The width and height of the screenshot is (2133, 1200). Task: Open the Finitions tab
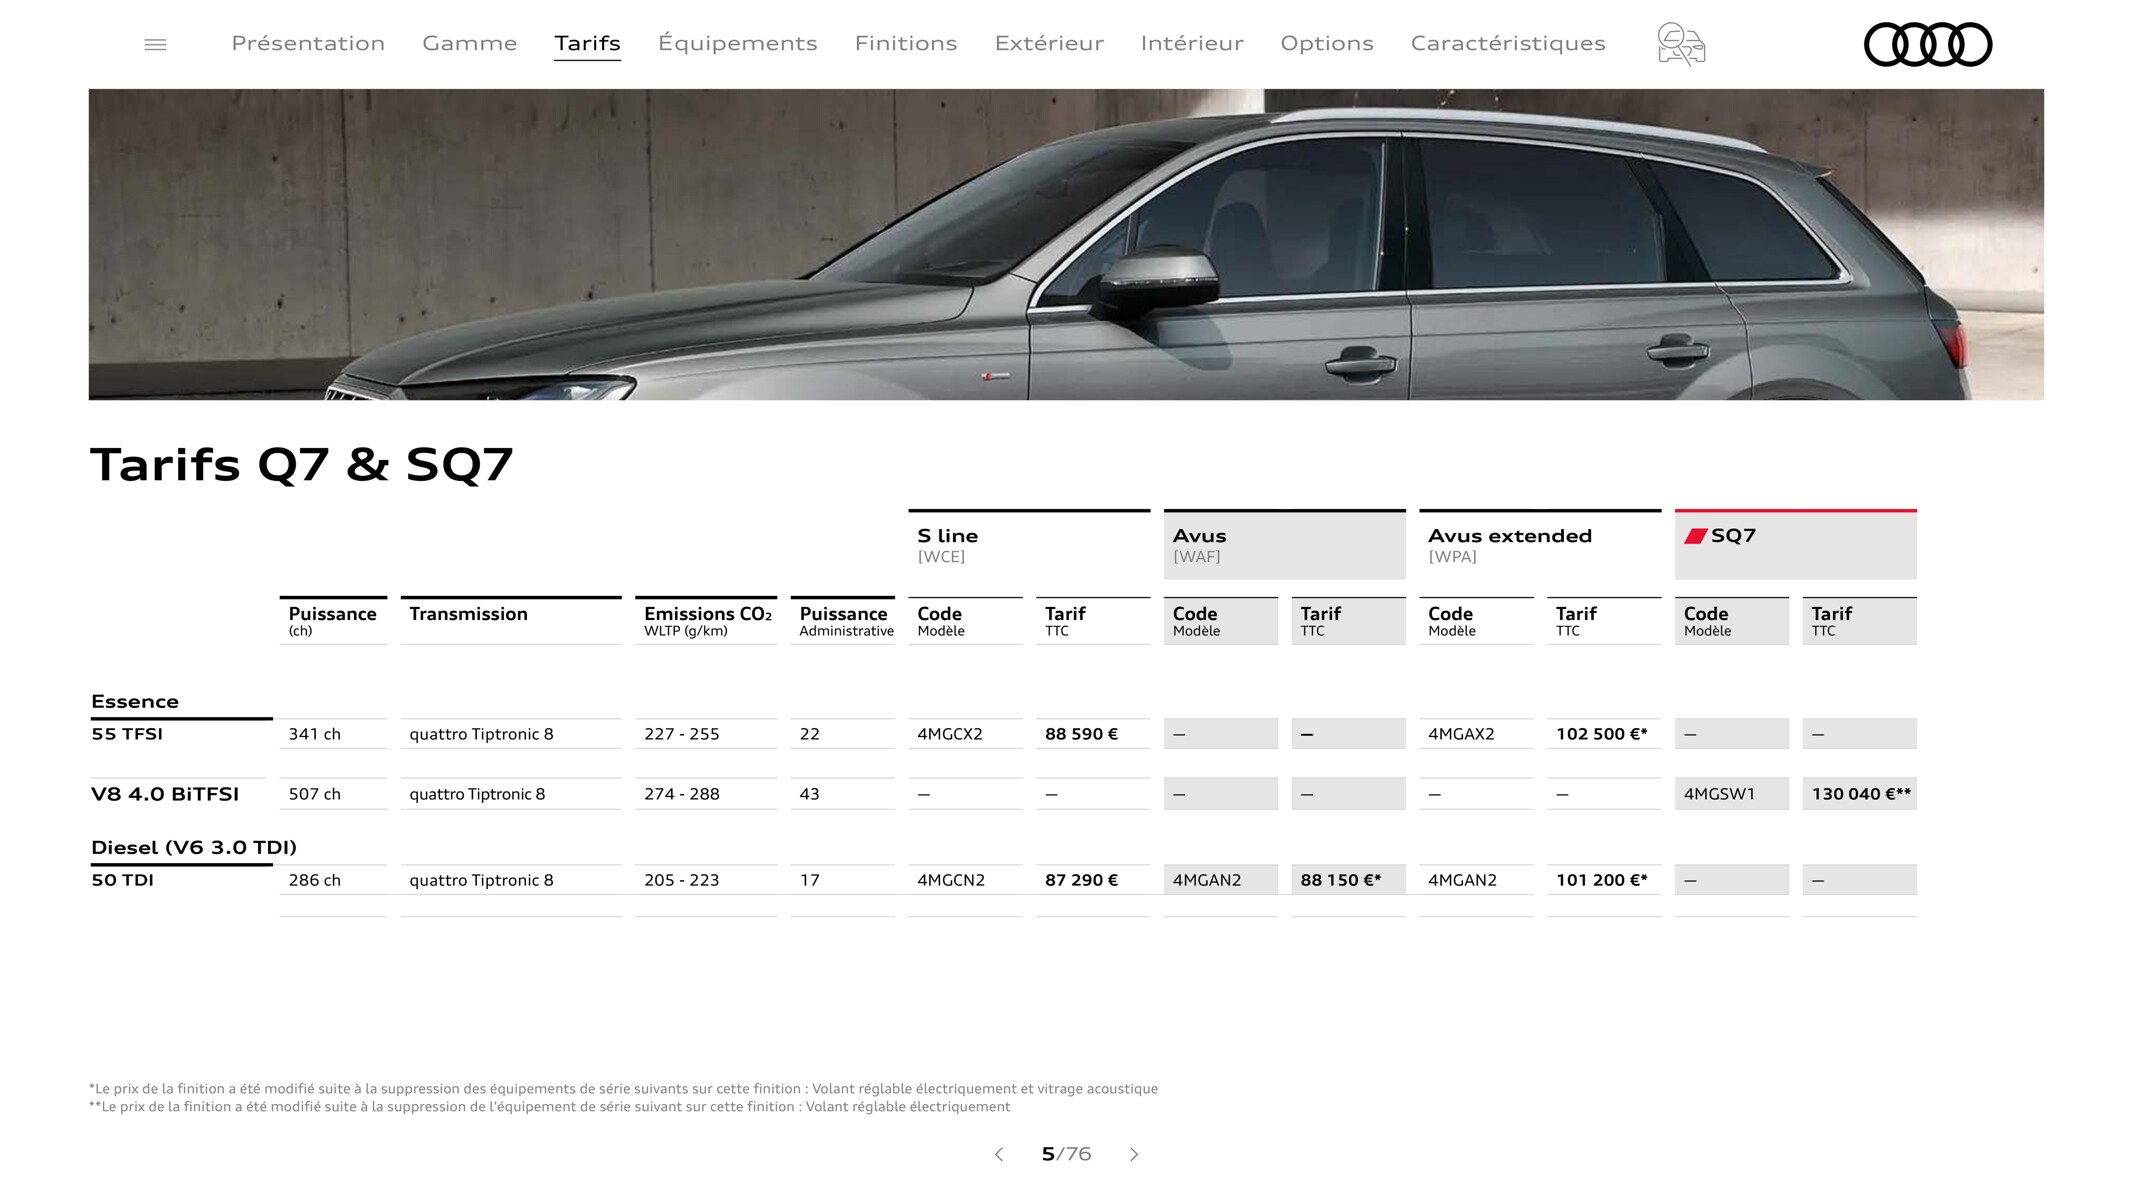pos(906,43)
